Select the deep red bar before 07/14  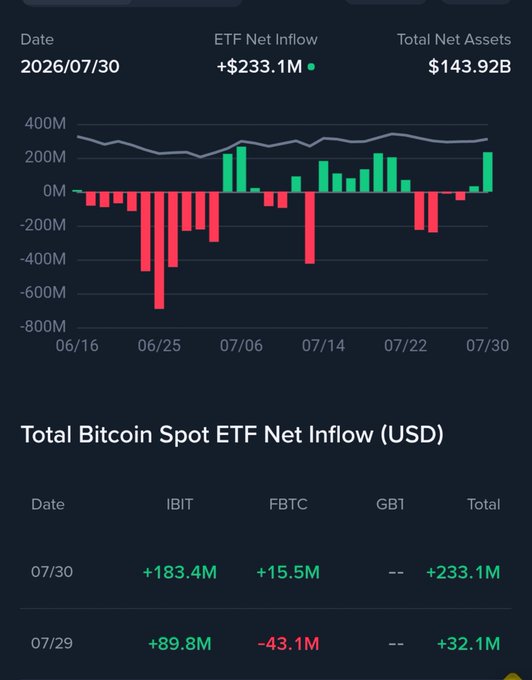point(310,228)
